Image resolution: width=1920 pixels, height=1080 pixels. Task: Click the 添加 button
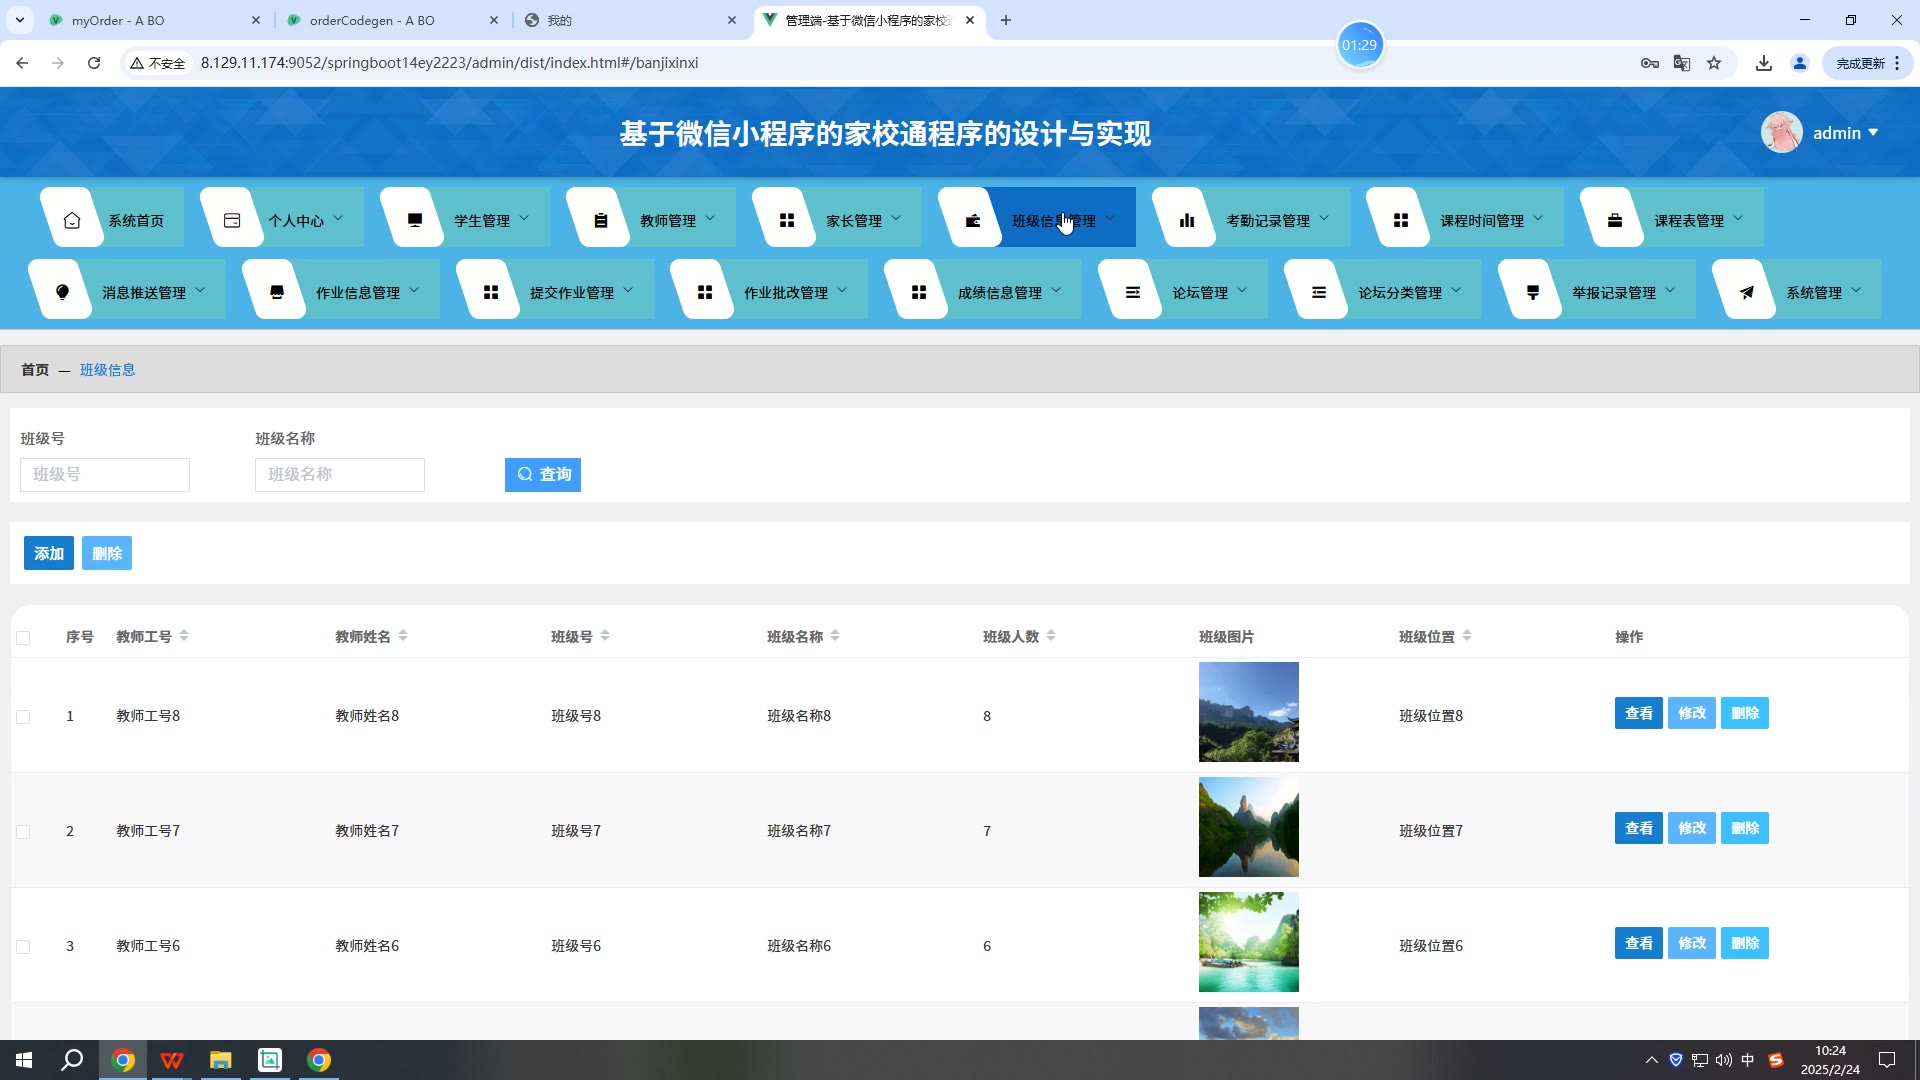49,553
